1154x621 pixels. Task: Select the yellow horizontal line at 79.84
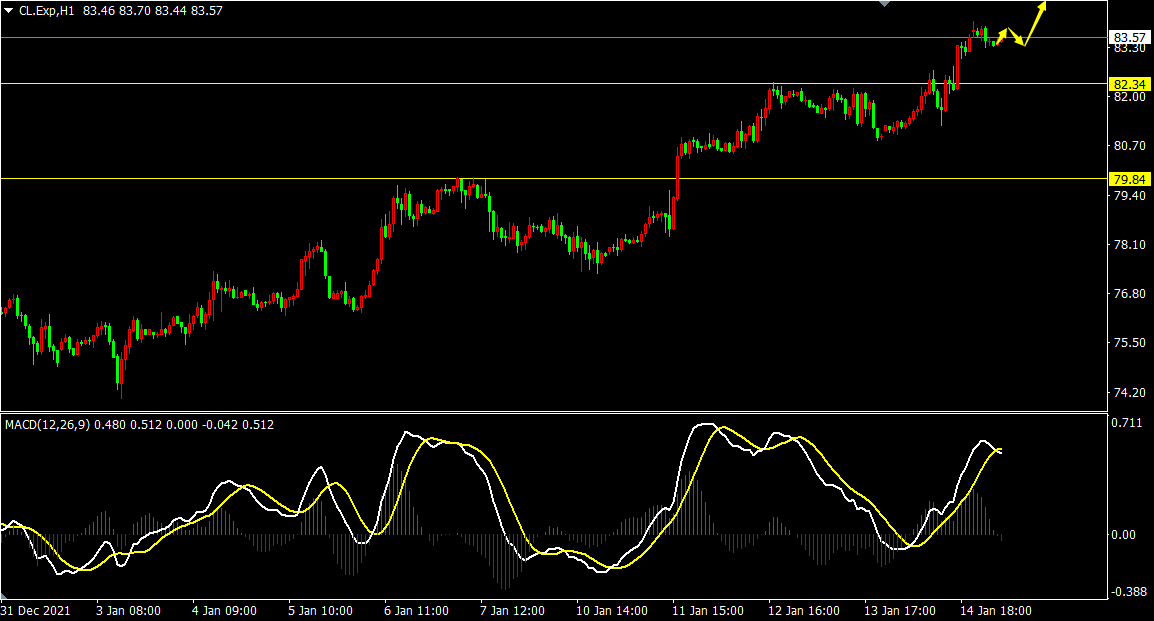tap(553, 178)
